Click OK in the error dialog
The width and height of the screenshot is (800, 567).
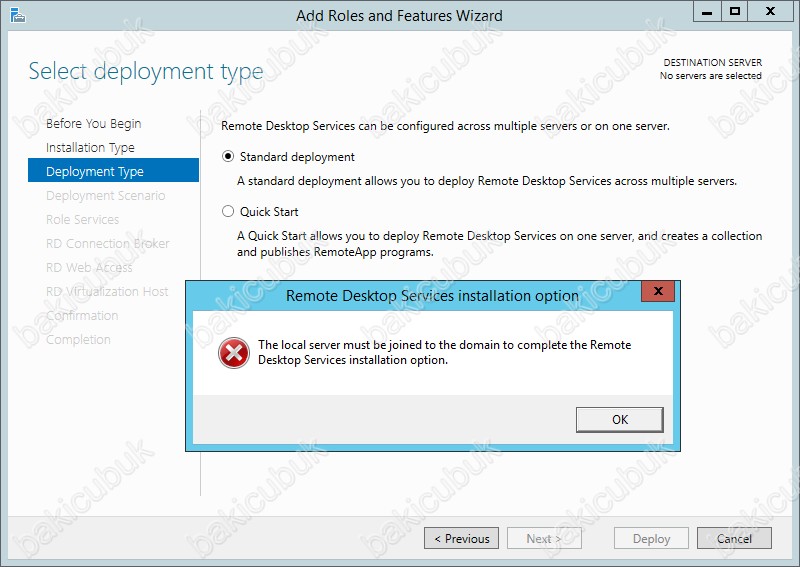click(x=620, y=419)
